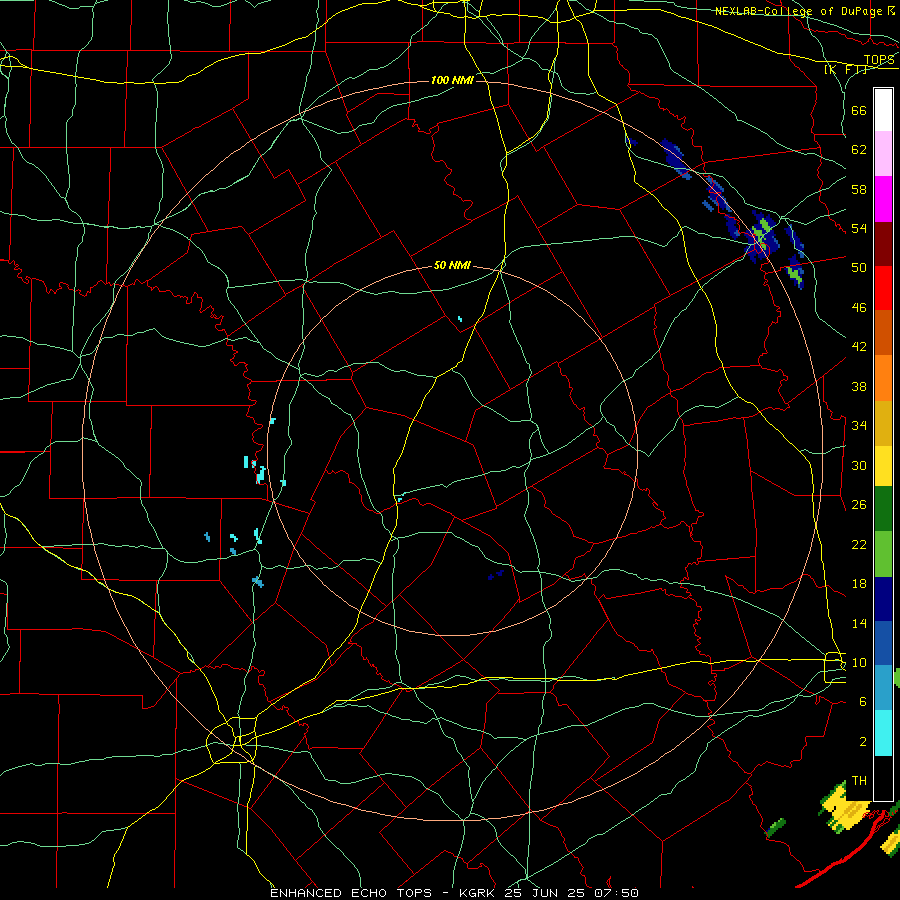The height and width of the screenshot is (900, 900).
Task: Click the legend value '18'
Action: [x=859, y=584]
